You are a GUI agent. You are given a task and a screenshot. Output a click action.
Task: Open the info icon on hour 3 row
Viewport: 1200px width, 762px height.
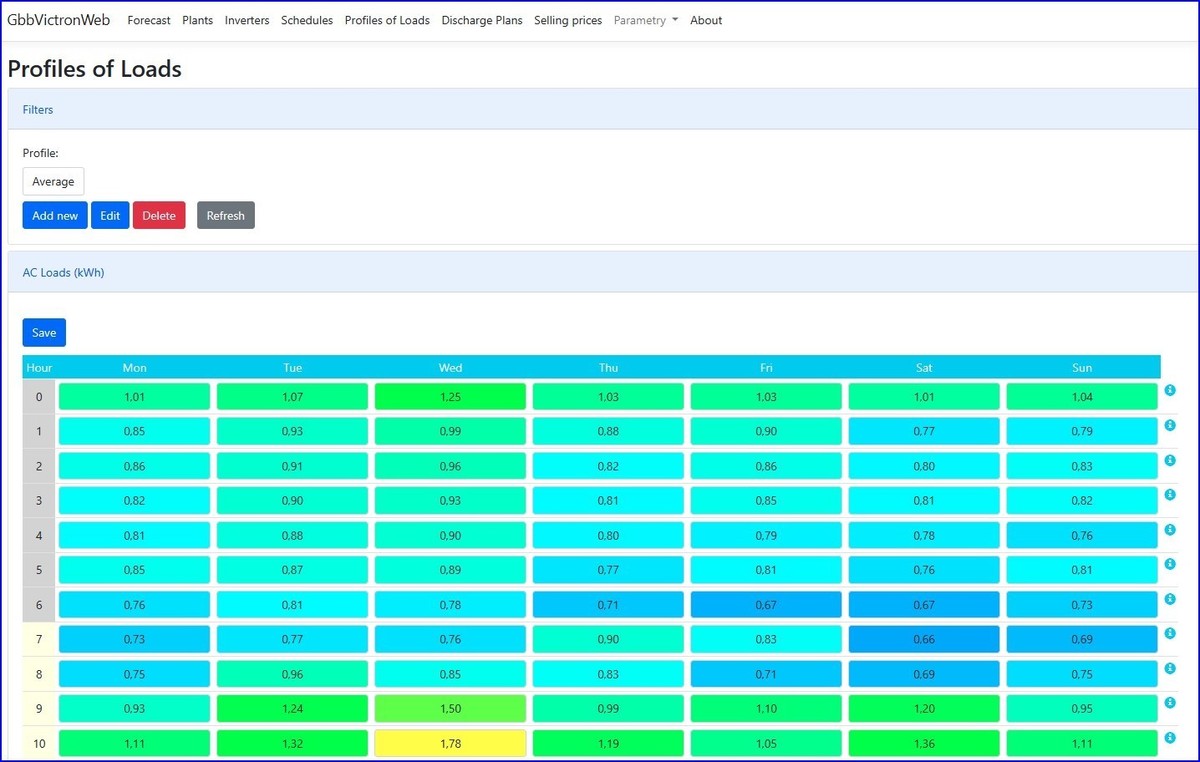tap(1170, 495)
